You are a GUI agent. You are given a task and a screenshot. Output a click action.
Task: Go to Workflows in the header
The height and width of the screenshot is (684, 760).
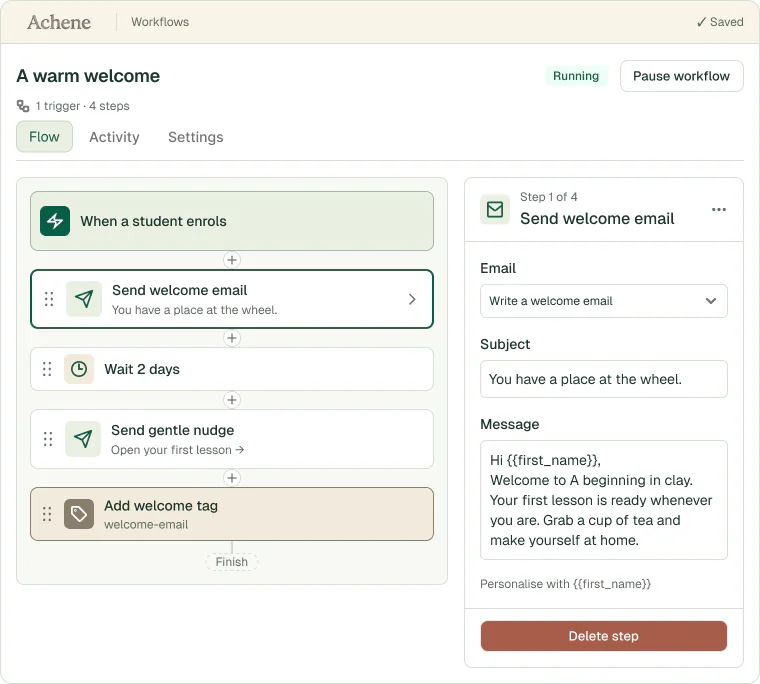point(160,22)
